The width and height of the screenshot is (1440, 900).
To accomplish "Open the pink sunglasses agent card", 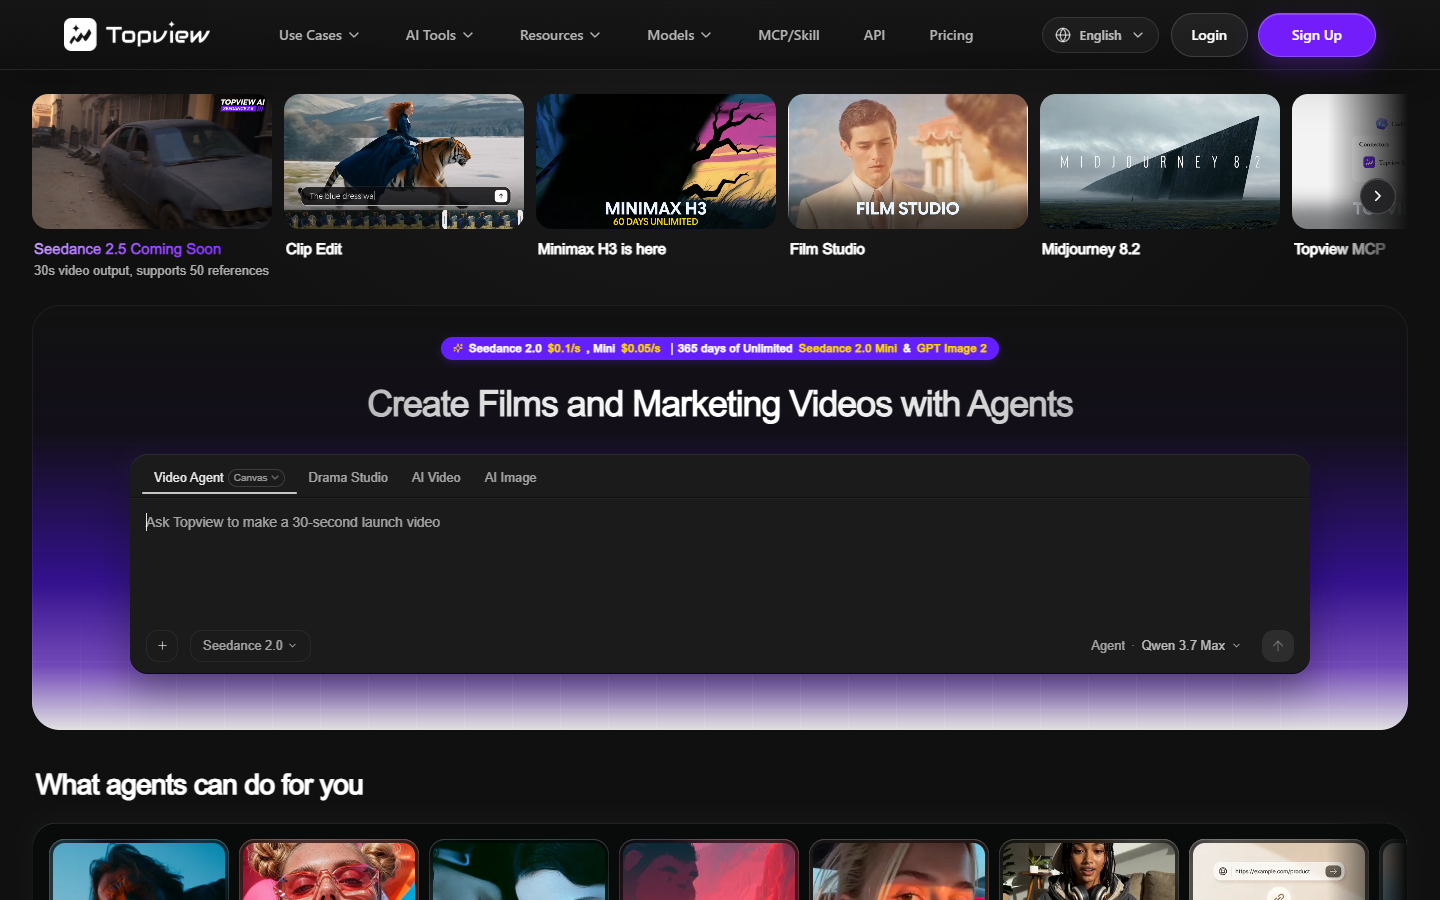I will pyautogui.click(x=329, y=870).
